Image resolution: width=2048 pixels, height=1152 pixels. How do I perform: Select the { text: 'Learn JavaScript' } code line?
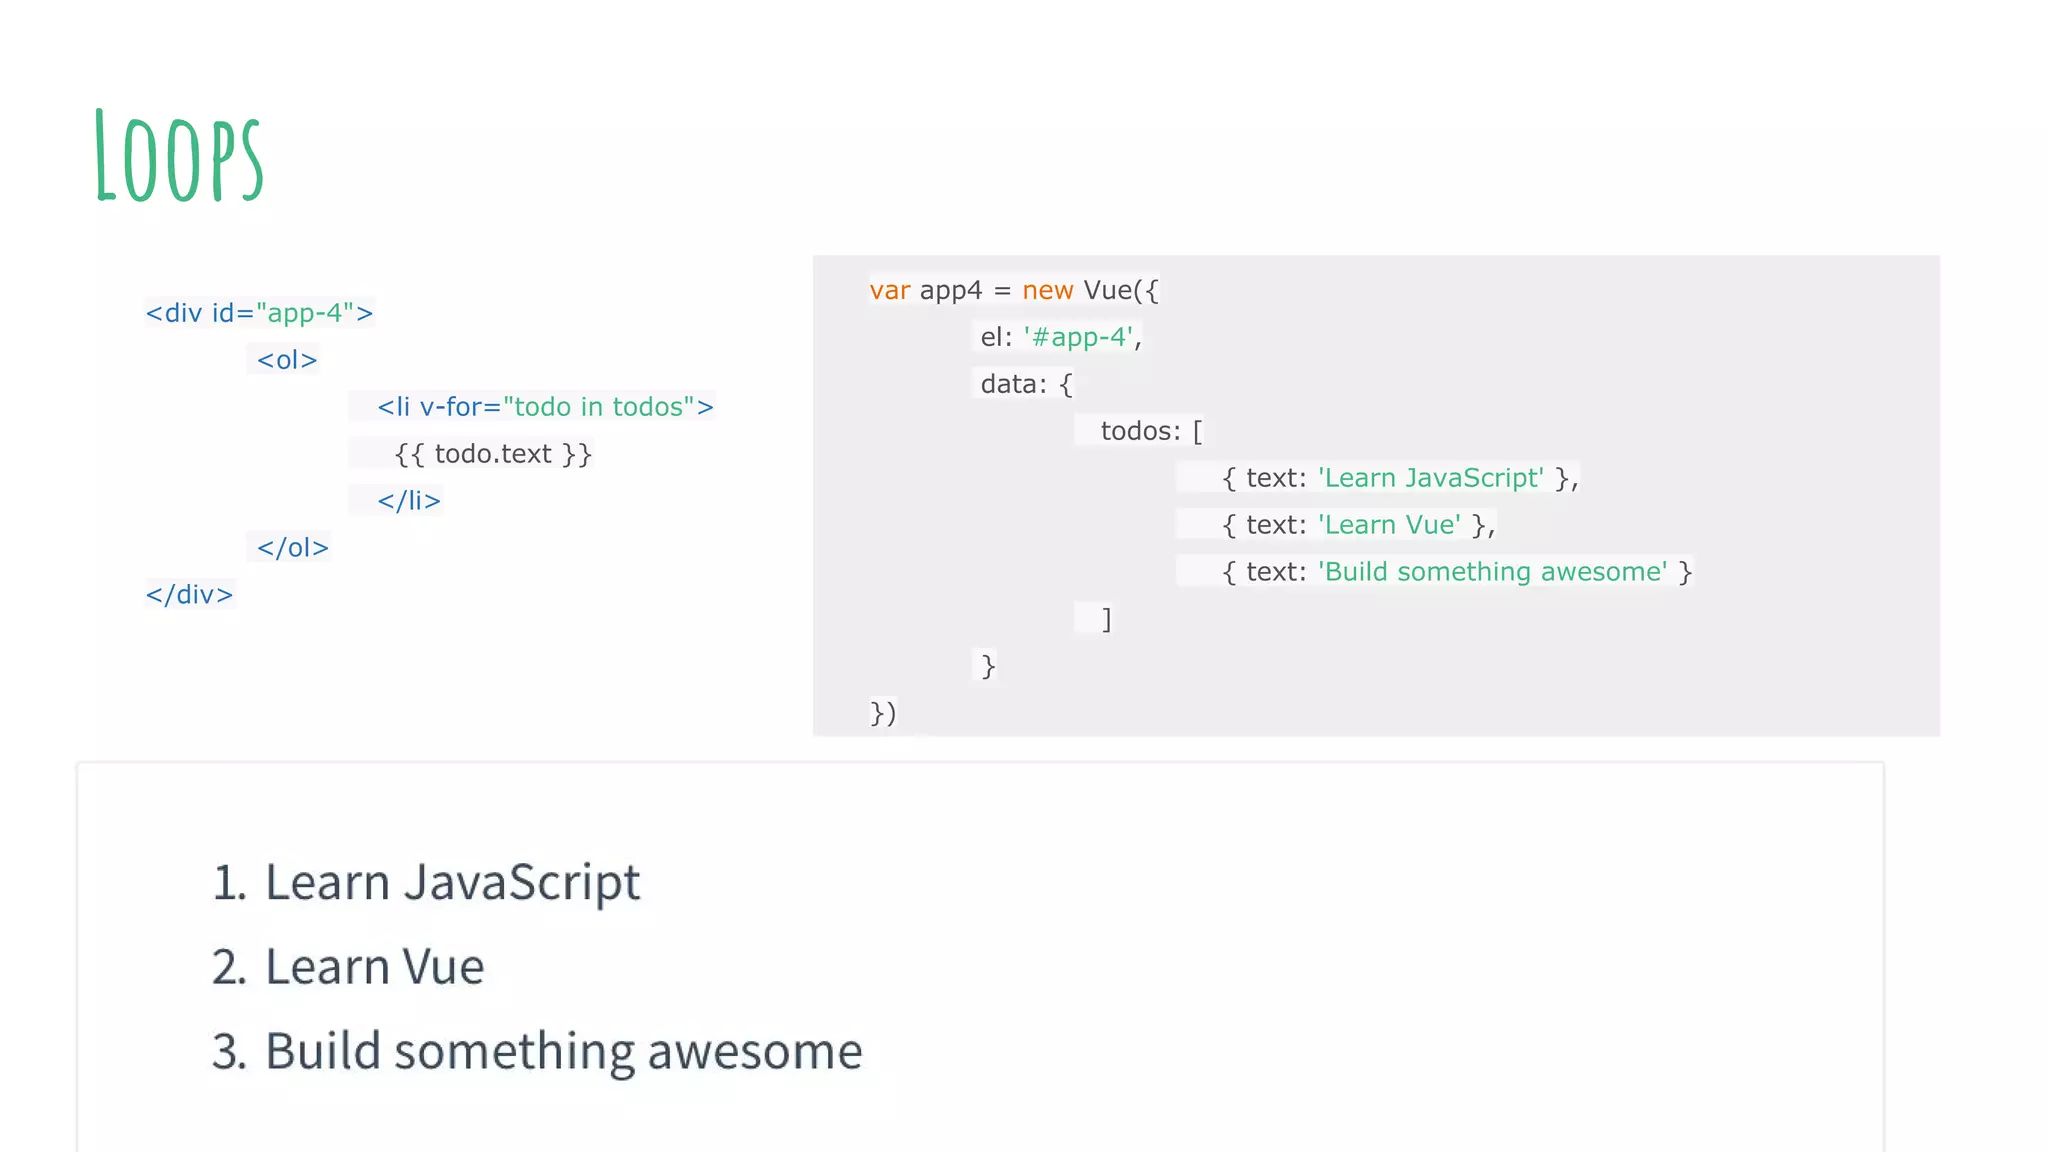(1400, 479)
